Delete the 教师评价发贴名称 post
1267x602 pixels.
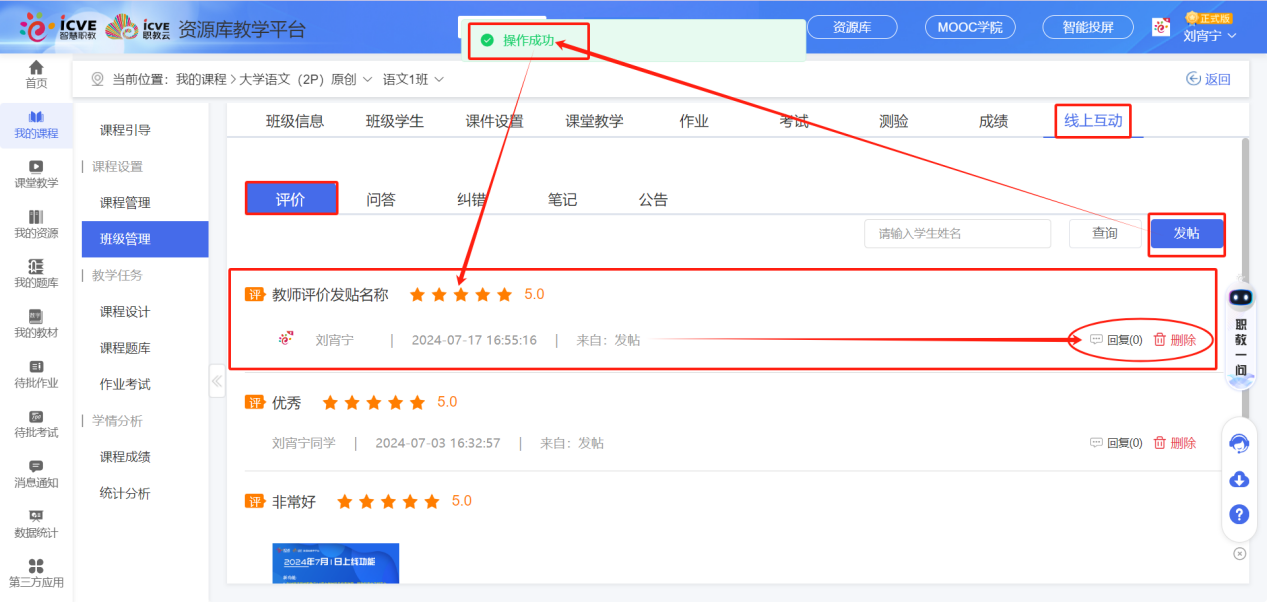click(1174, 340)
